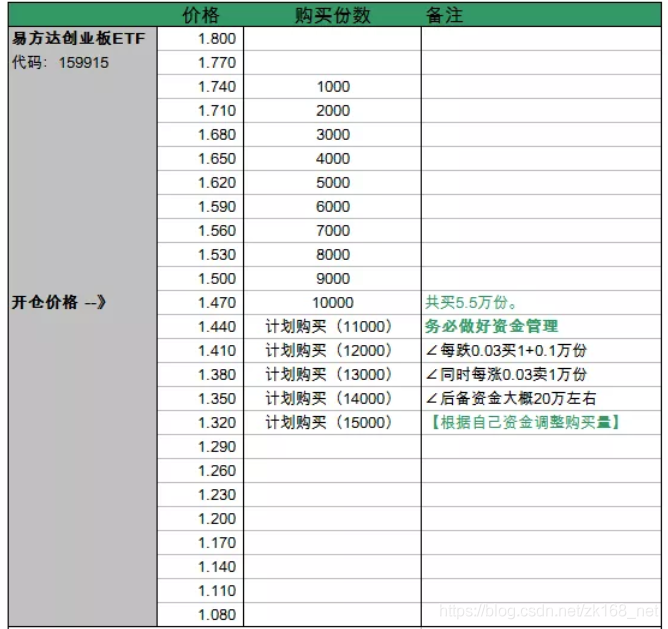Select price cell 1.470
Viewport: 668px width, 629px height.
[200, 303]
